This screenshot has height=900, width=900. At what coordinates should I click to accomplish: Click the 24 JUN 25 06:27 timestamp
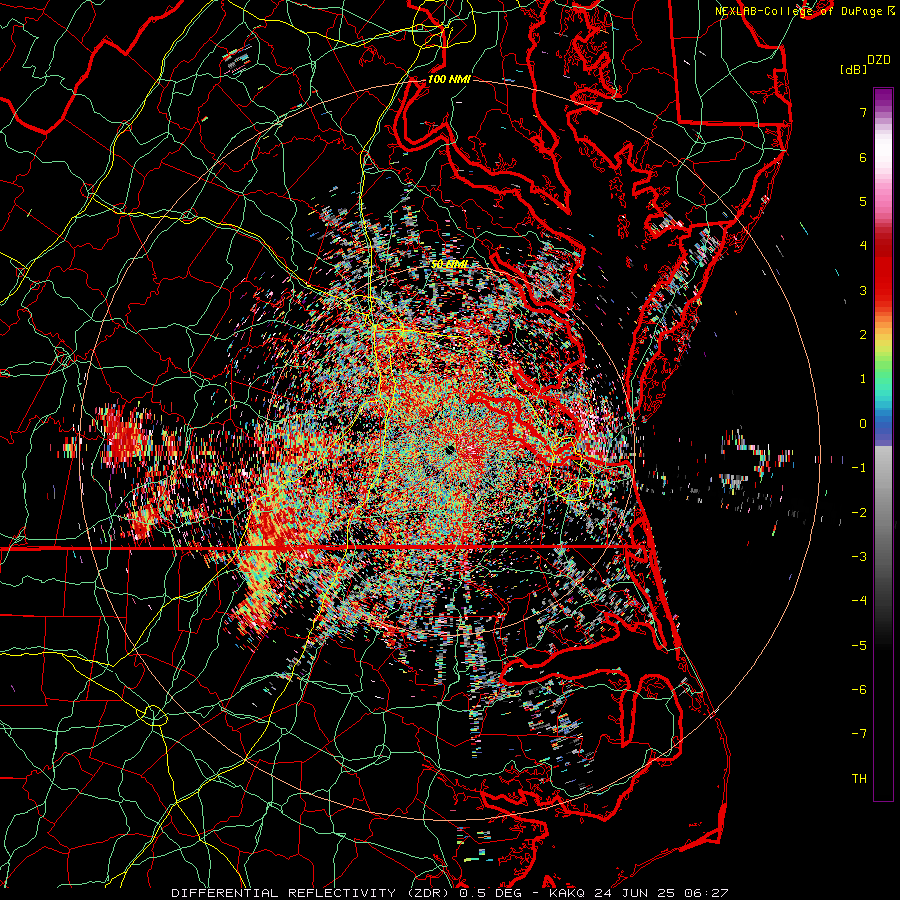click(660, 893)
